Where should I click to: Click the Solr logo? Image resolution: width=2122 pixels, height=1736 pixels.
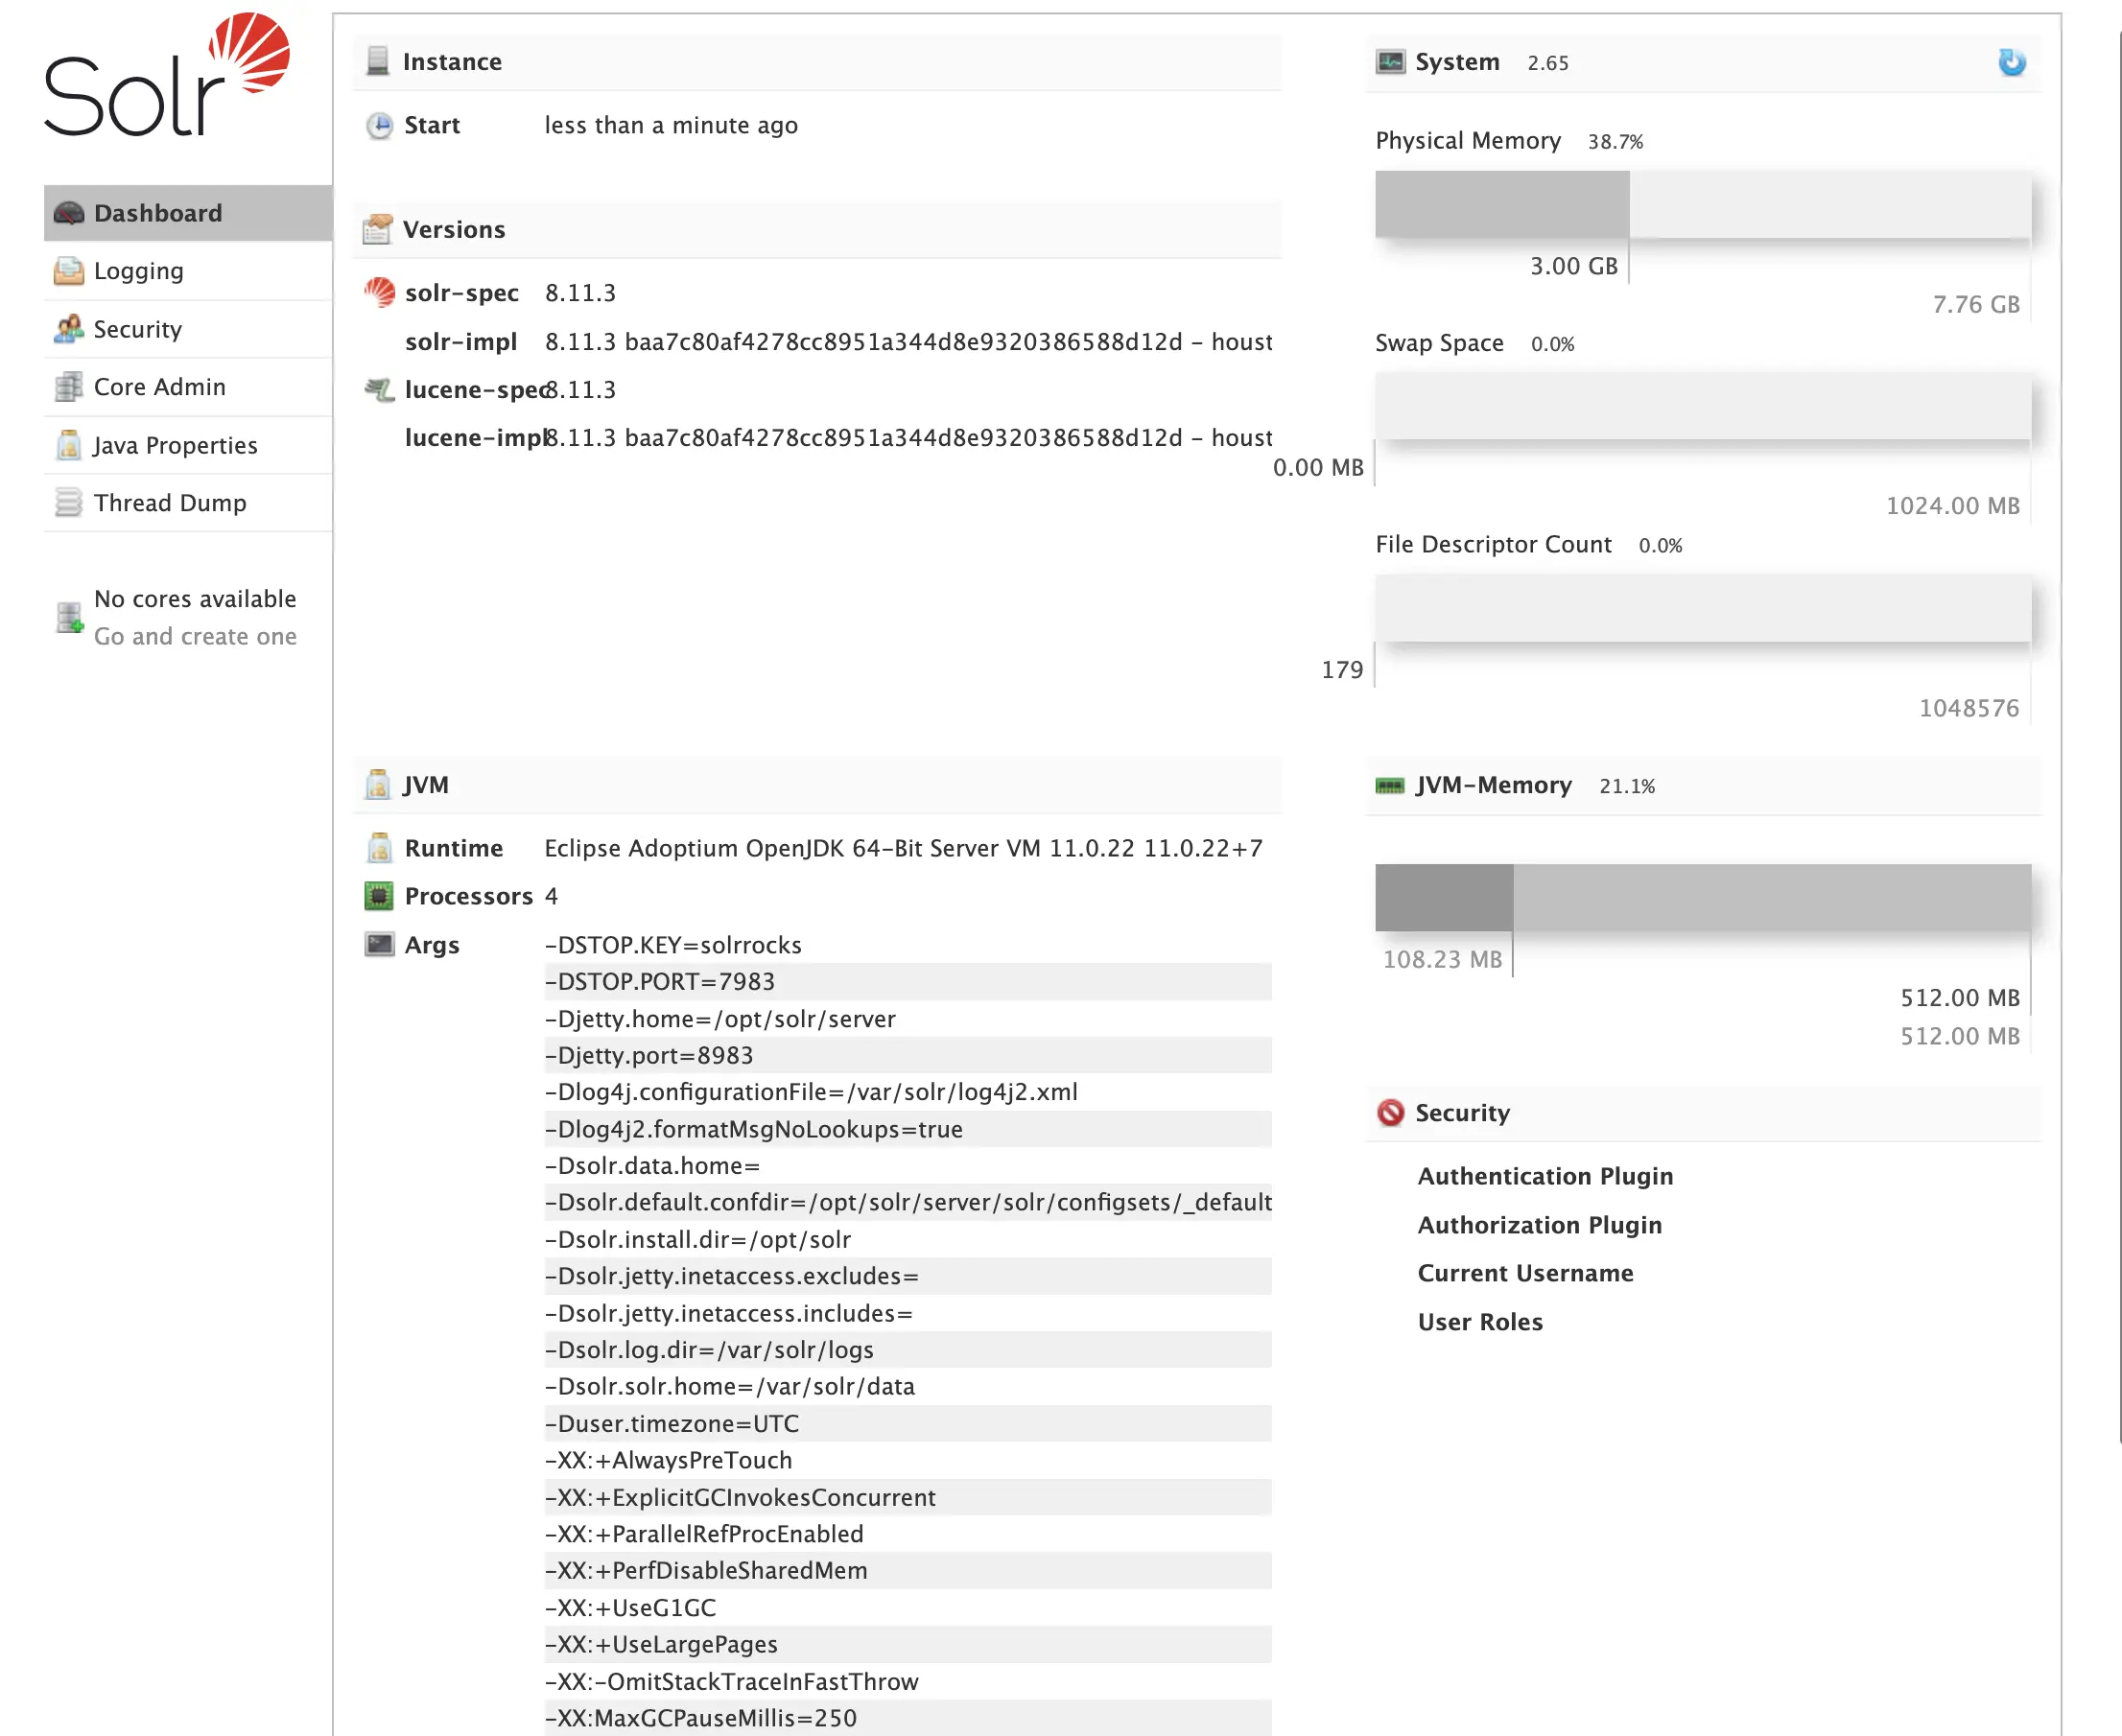[x=167, y=74]
